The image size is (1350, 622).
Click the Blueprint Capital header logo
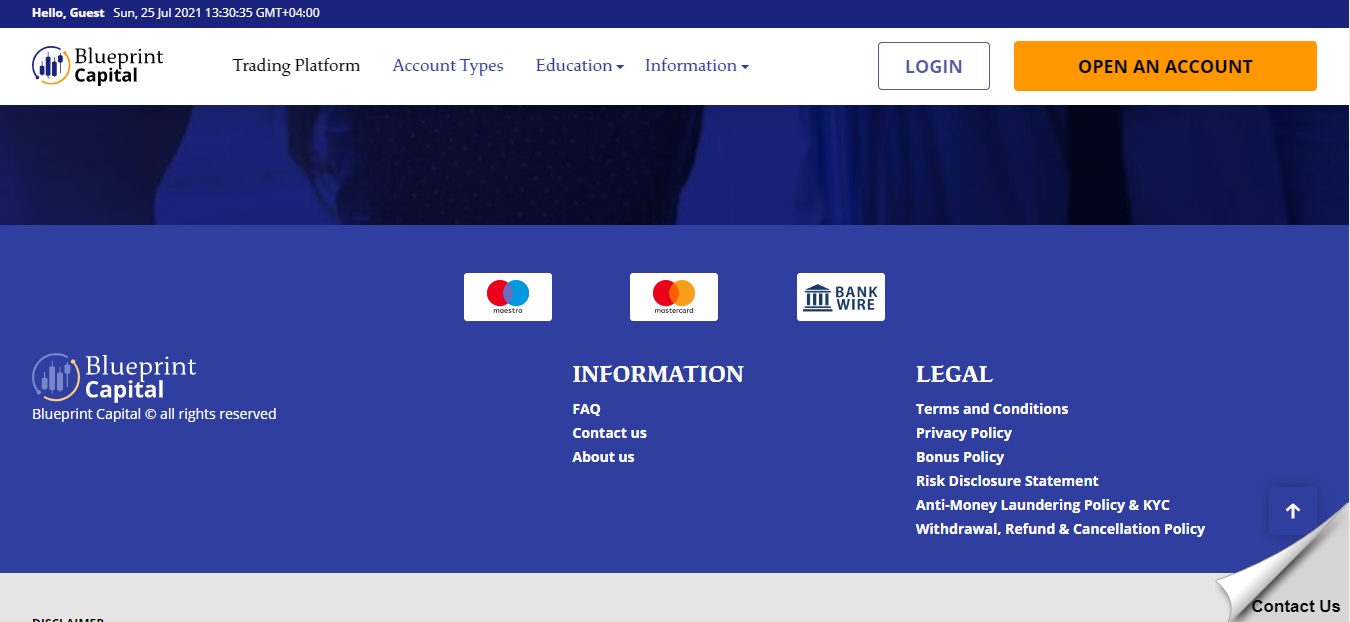(x=97, y=65)
